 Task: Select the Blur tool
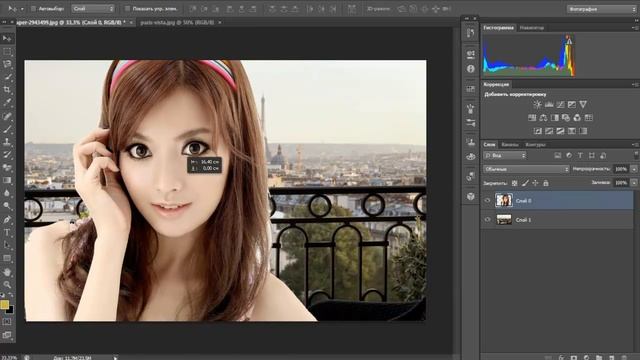[x=7, y=193]
